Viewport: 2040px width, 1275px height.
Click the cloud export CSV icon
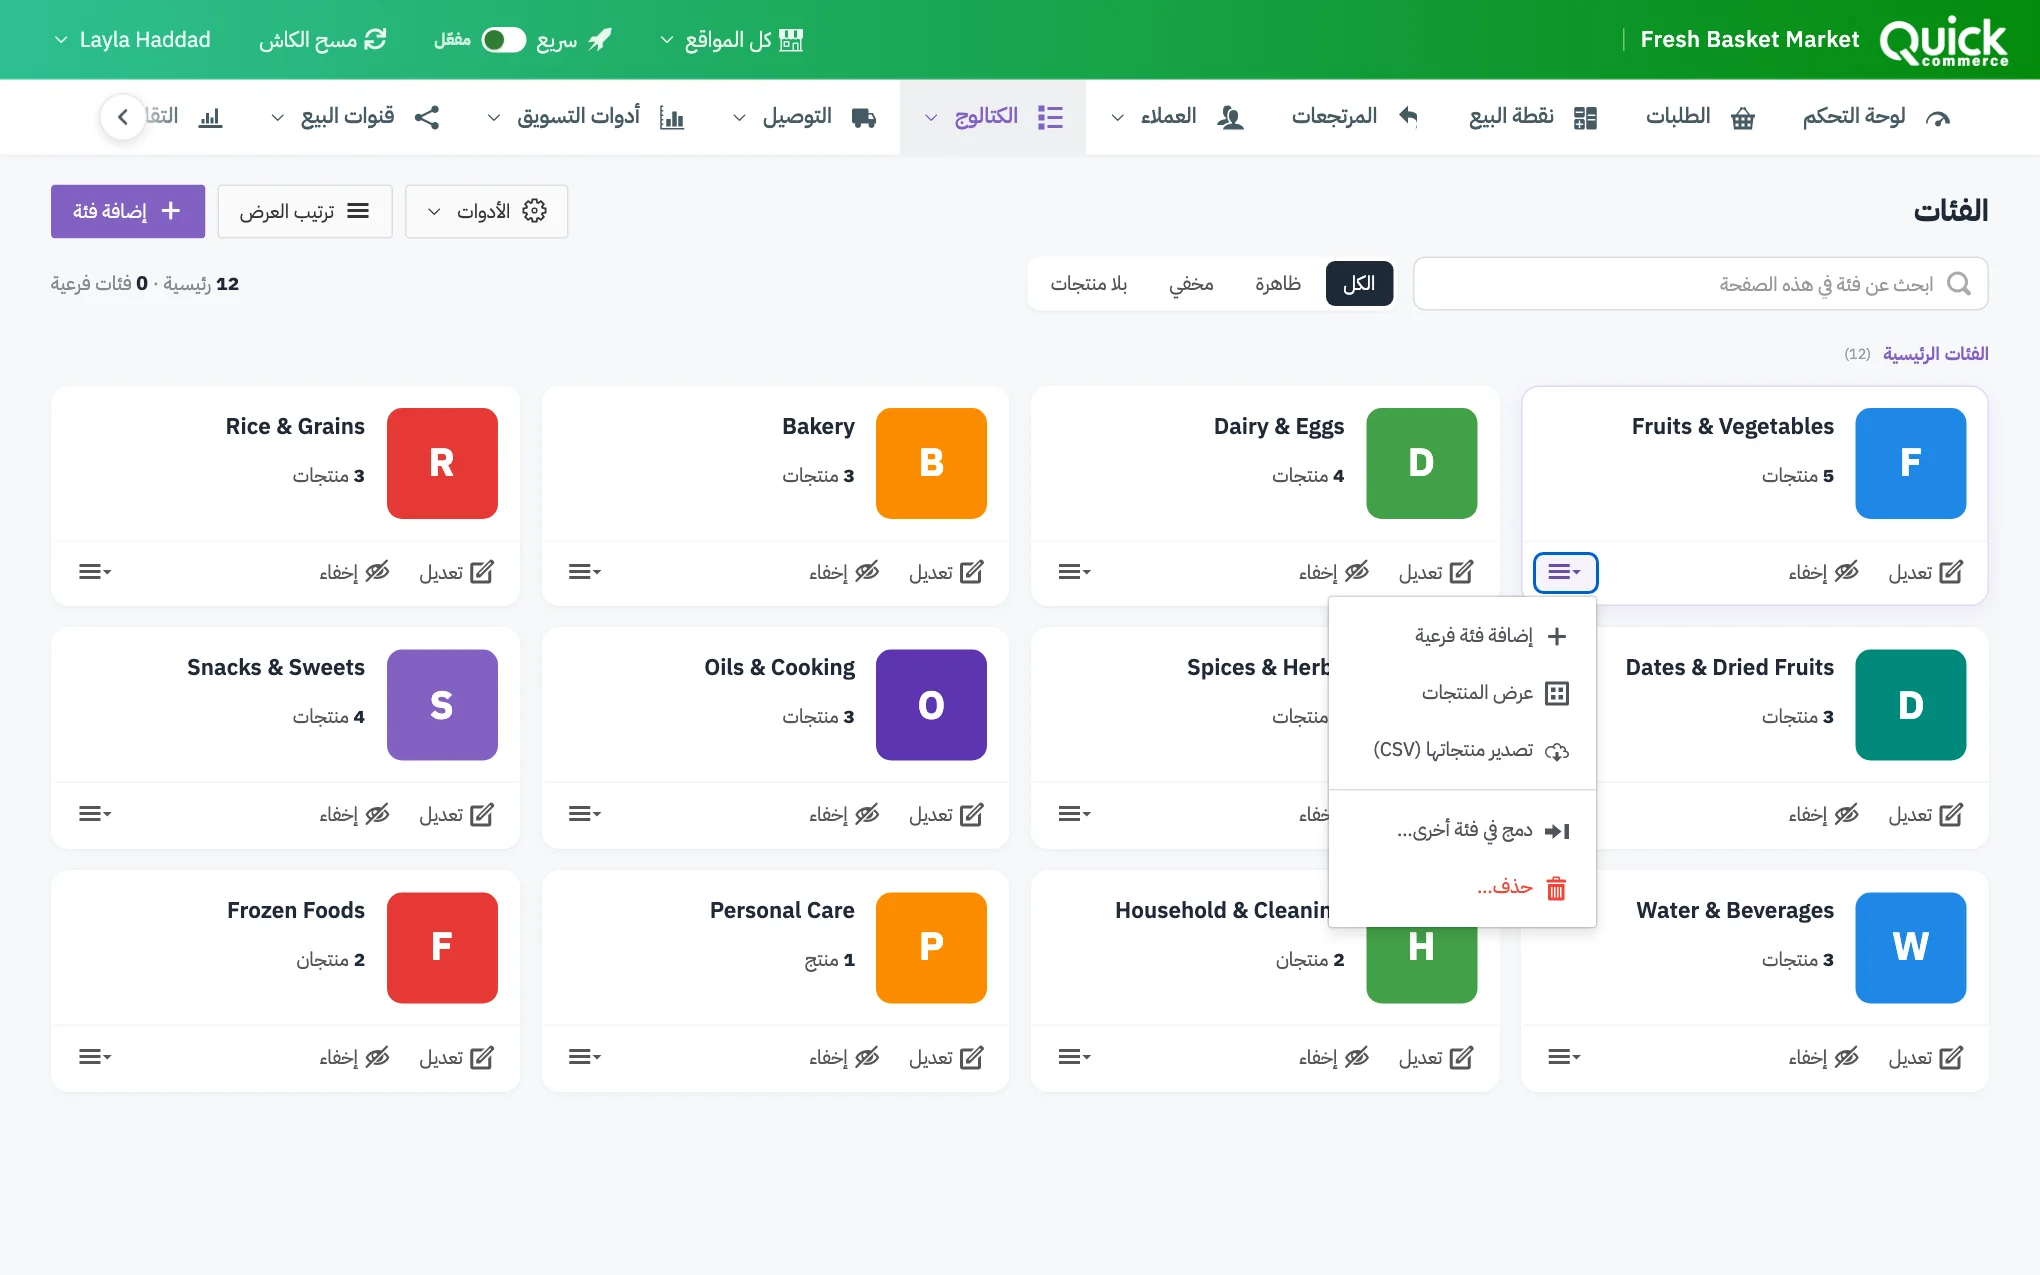click(1557, 751)
